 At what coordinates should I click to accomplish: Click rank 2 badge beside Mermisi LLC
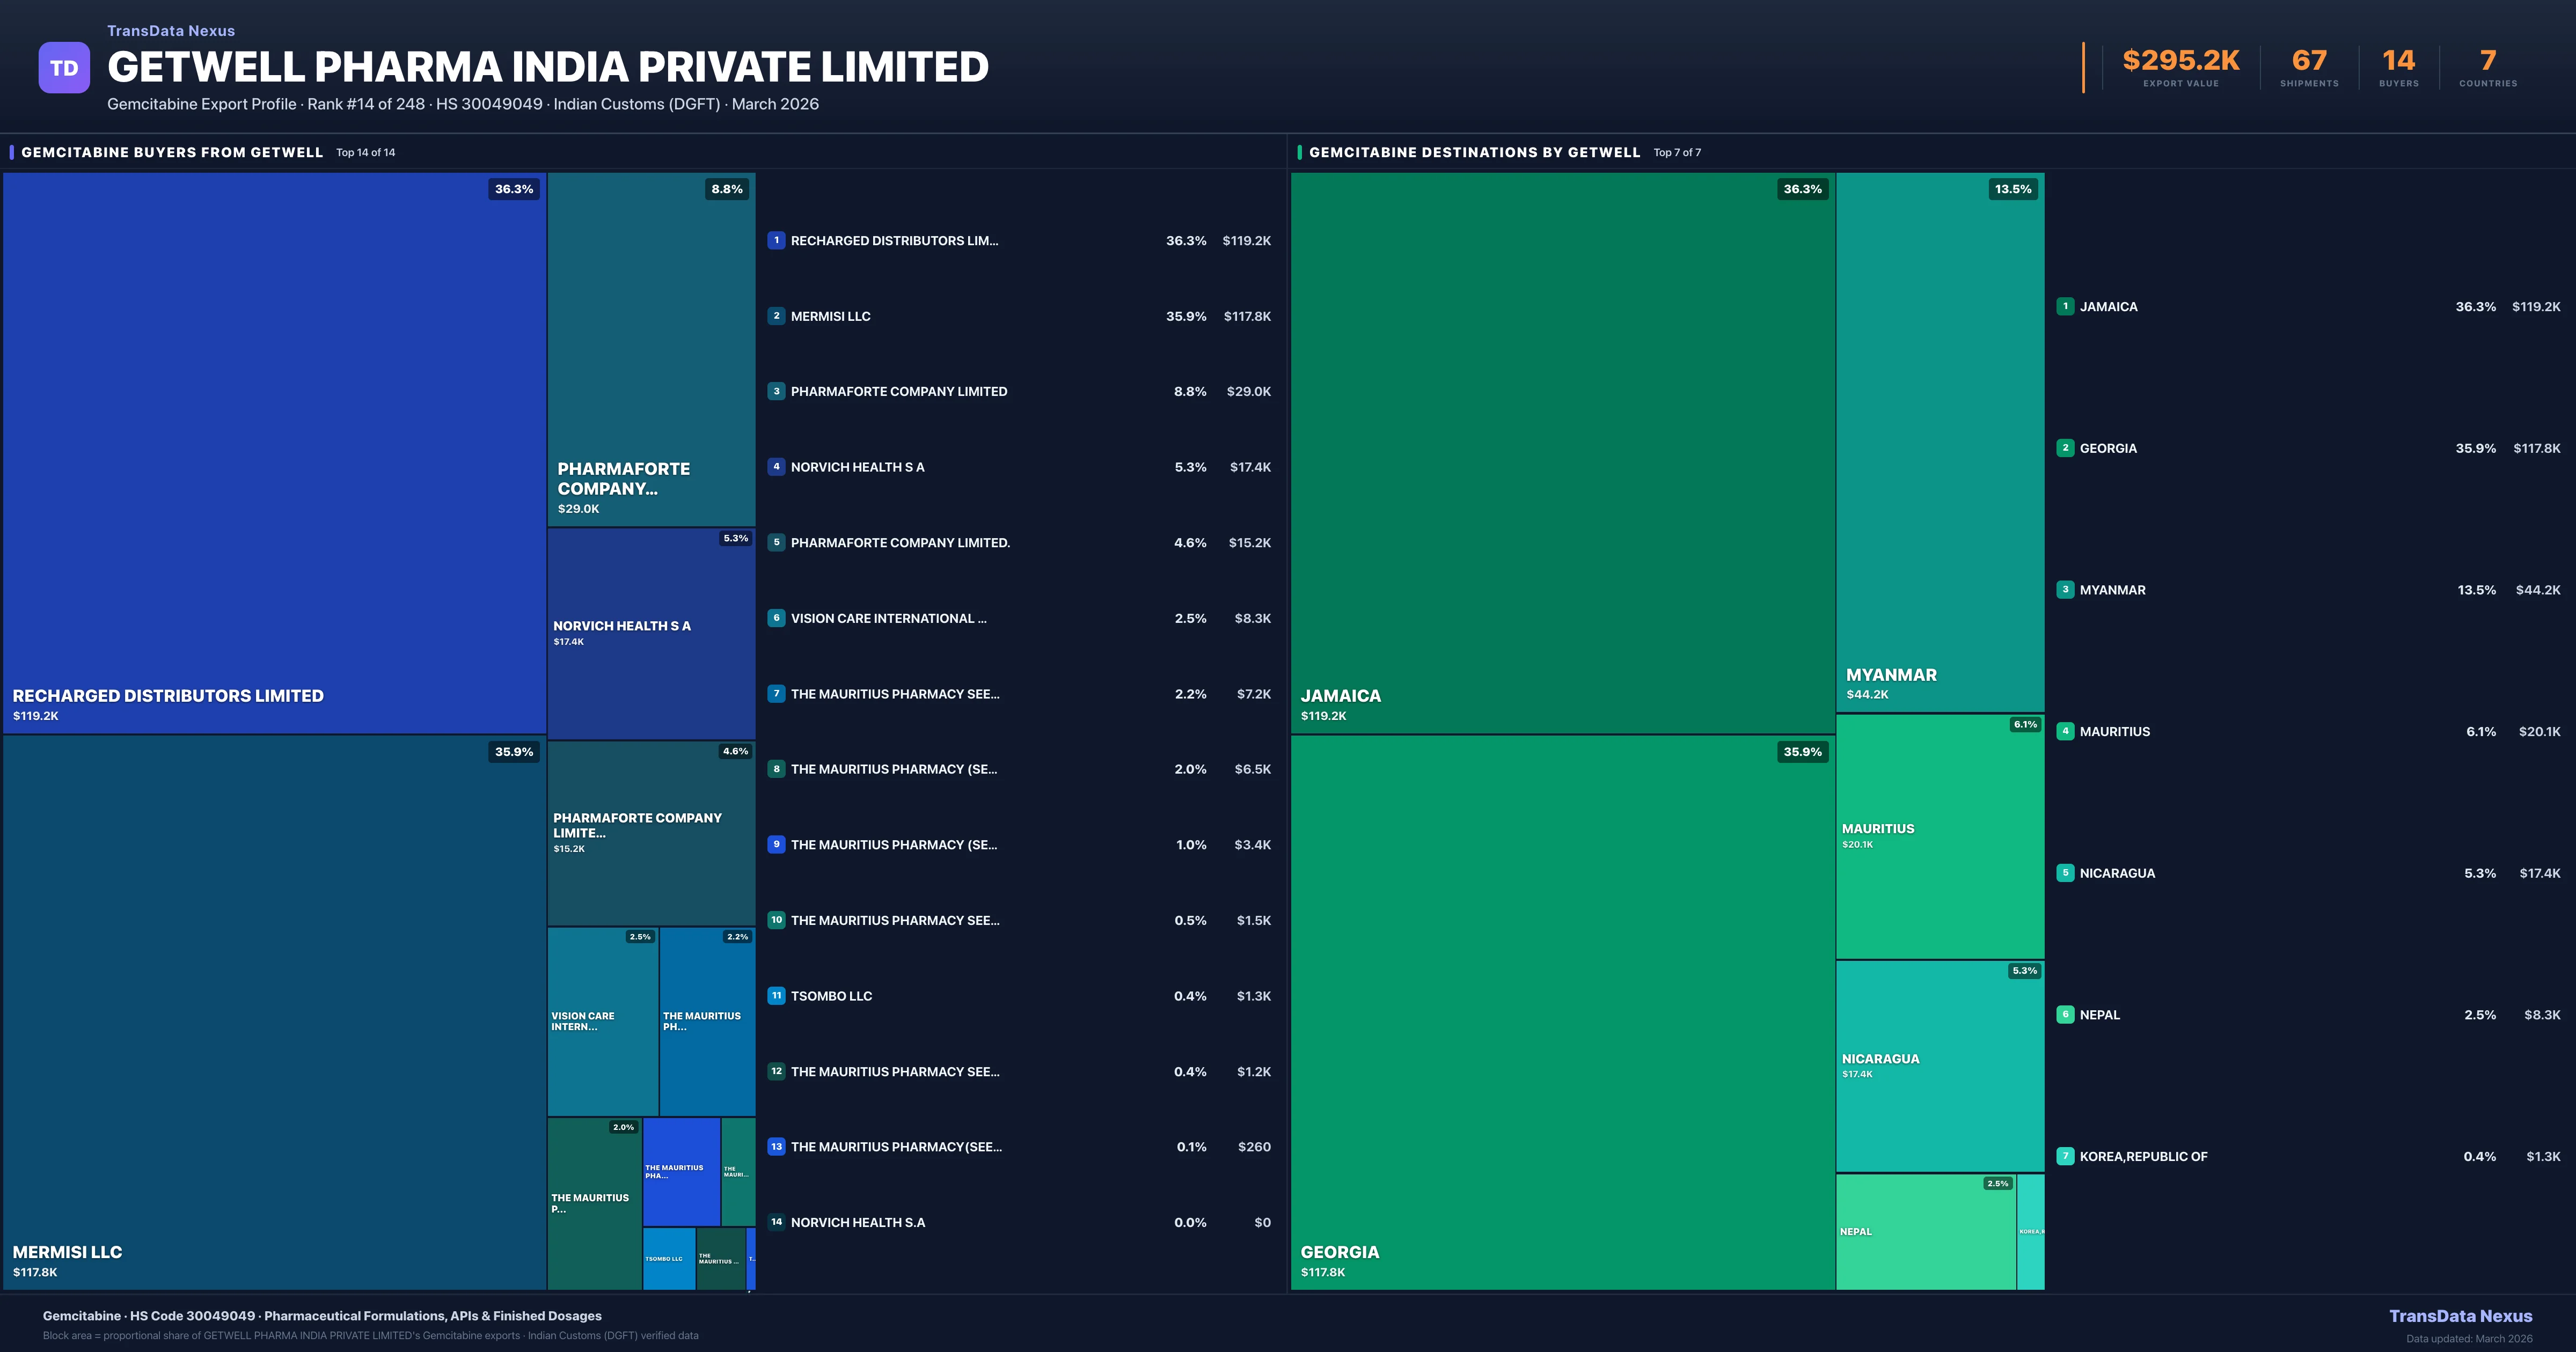pos(776,316)
